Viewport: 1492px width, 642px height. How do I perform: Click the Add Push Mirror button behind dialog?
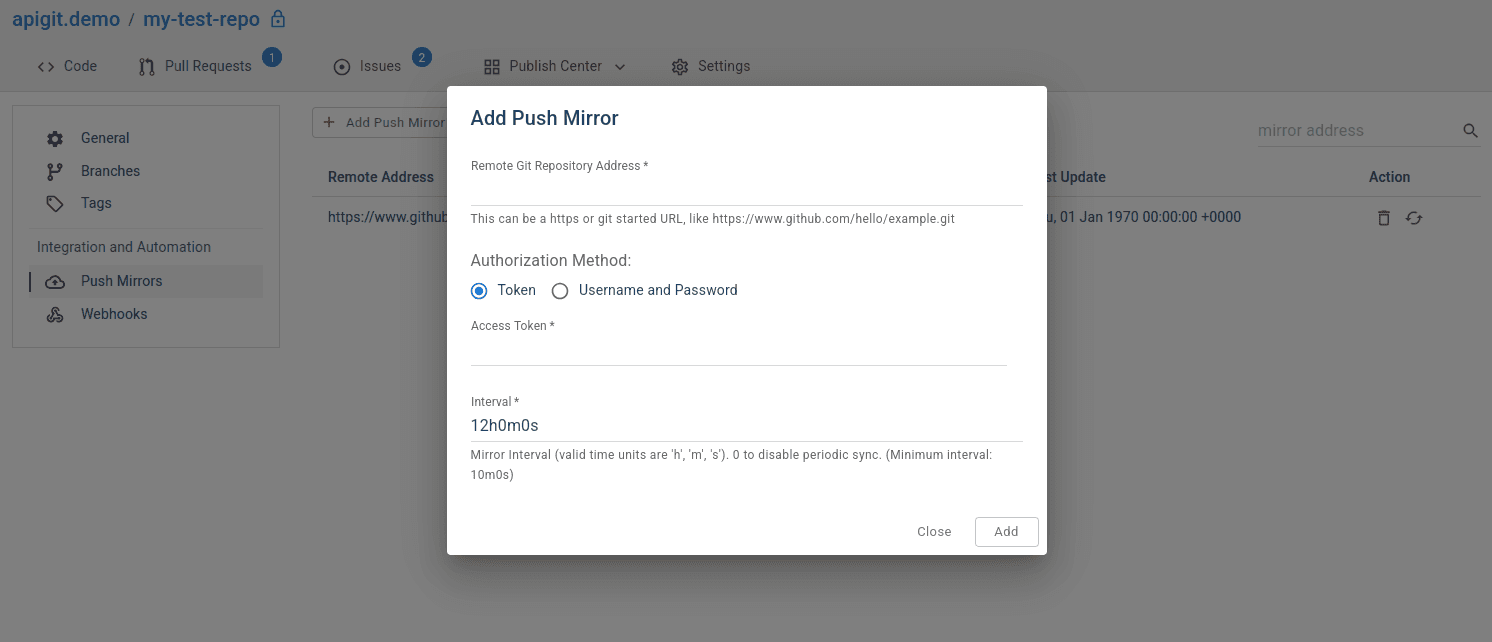coord(380,123)
